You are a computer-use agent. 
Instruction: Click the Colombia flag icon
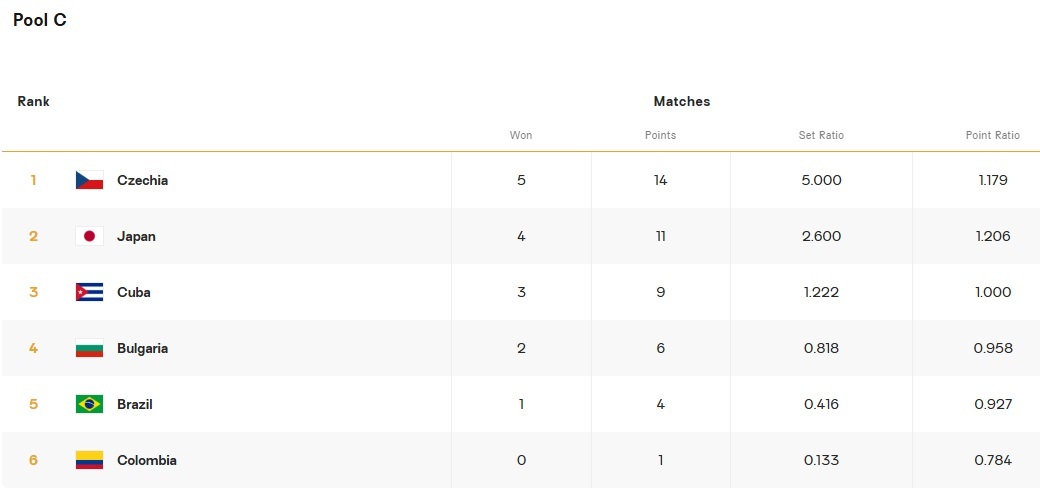pos(89,460)
